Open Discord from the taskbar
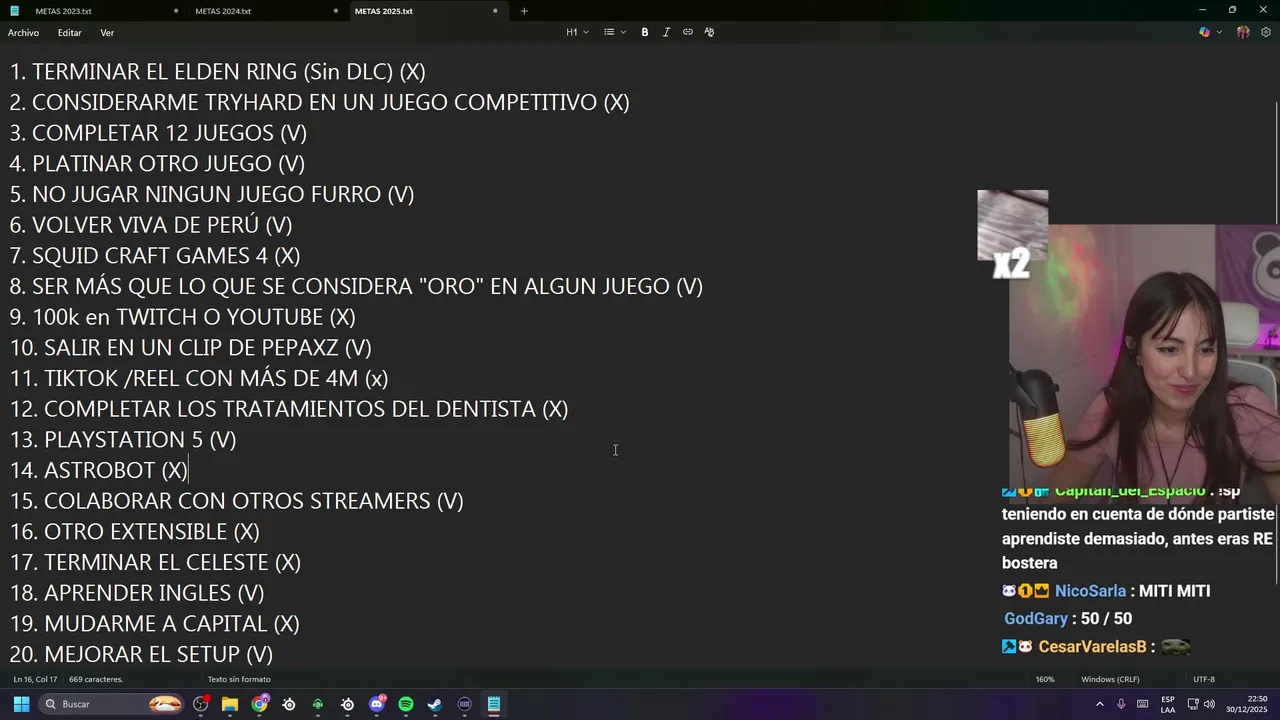 point(377,704)
